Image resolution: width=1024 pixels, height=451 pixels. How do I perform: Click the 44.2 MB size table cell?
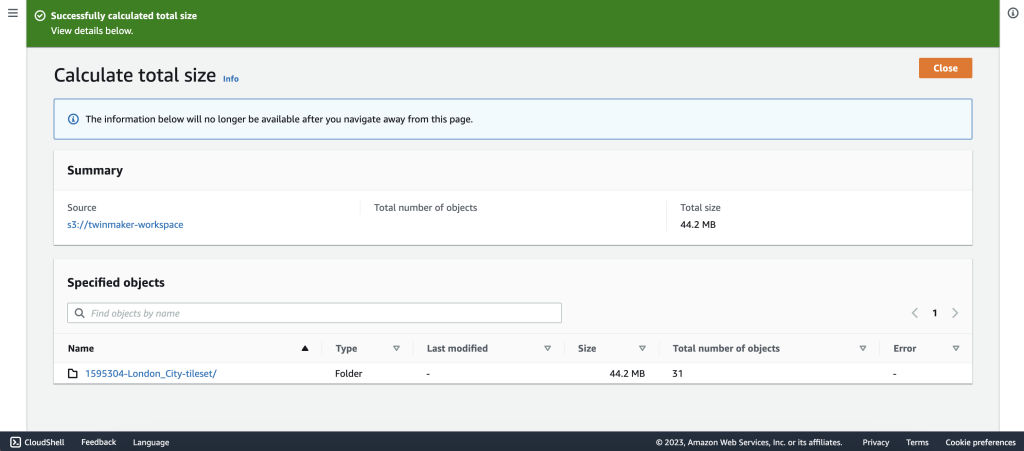(627, 374)
